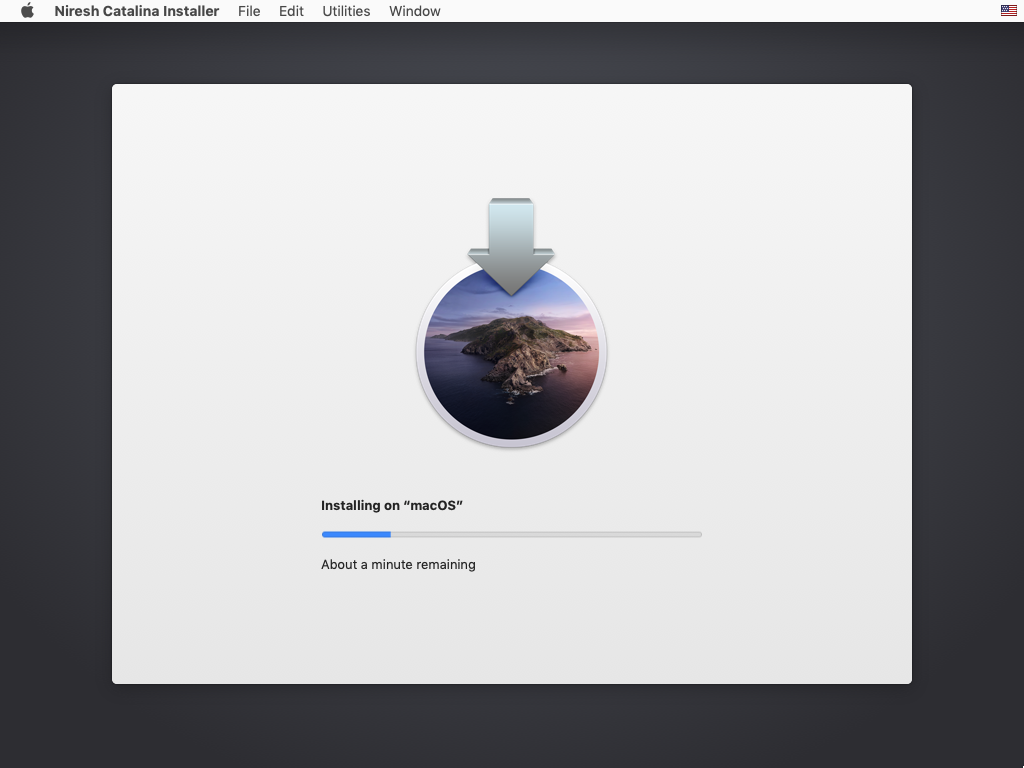
Task: Click the Niresh Catalina Installer menu title
Action: [x=136, y=11]
